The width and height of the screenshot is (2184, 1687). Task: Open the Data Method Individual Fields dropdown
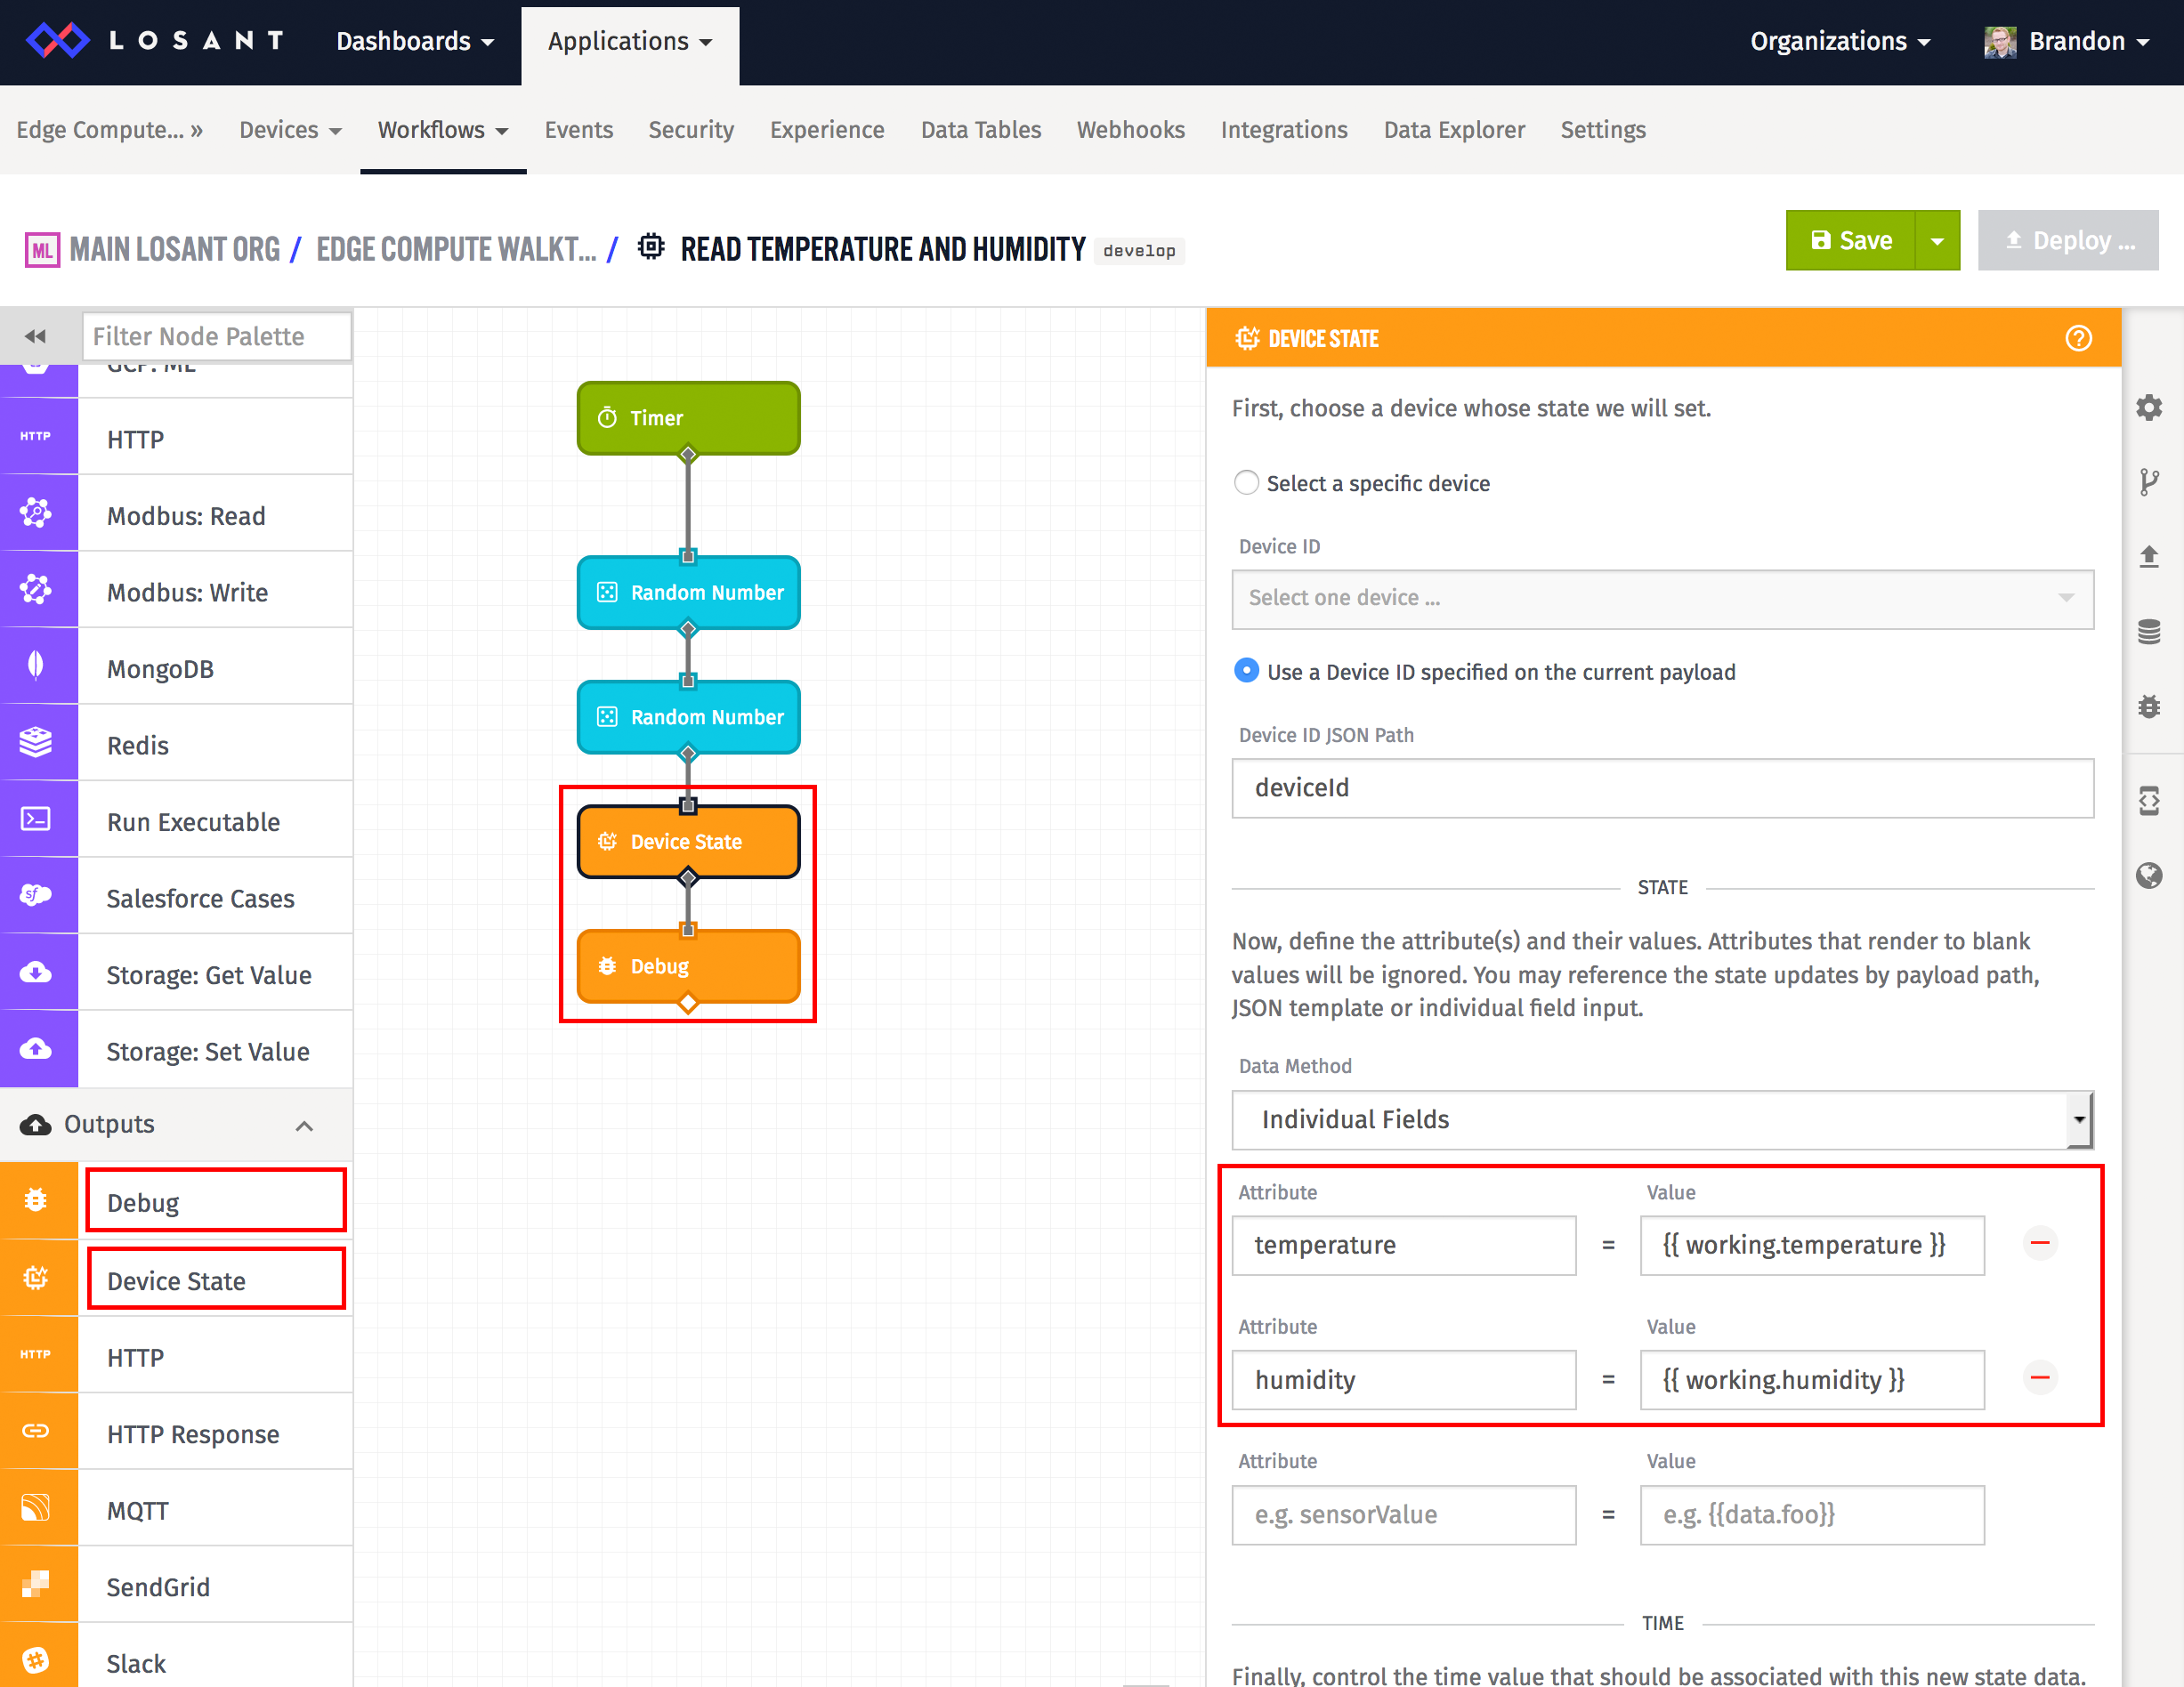1662,1120
